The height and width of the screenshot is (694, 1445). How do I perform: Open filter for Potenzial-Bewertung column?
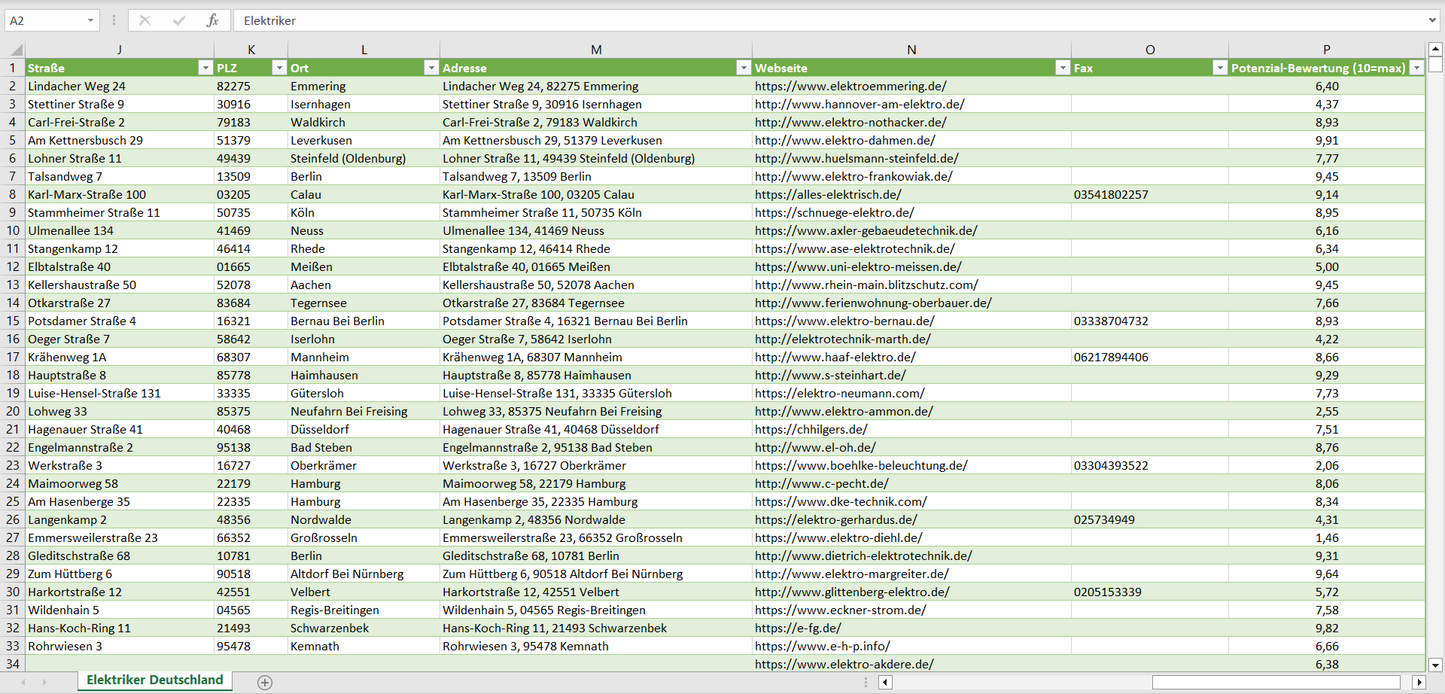tap(1416, 68)
